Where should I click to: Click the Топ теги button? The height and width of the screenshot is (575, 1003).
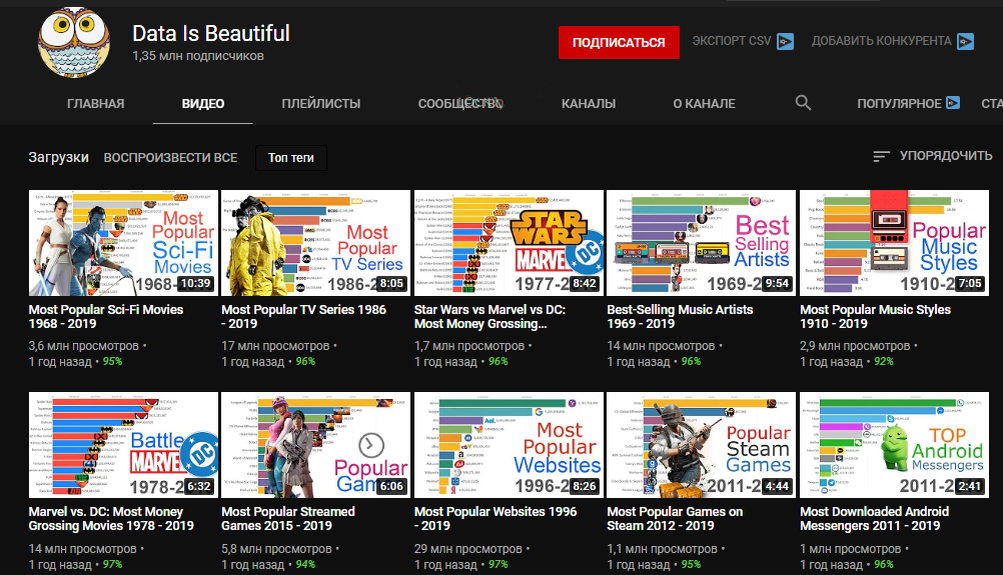[291, 158]
